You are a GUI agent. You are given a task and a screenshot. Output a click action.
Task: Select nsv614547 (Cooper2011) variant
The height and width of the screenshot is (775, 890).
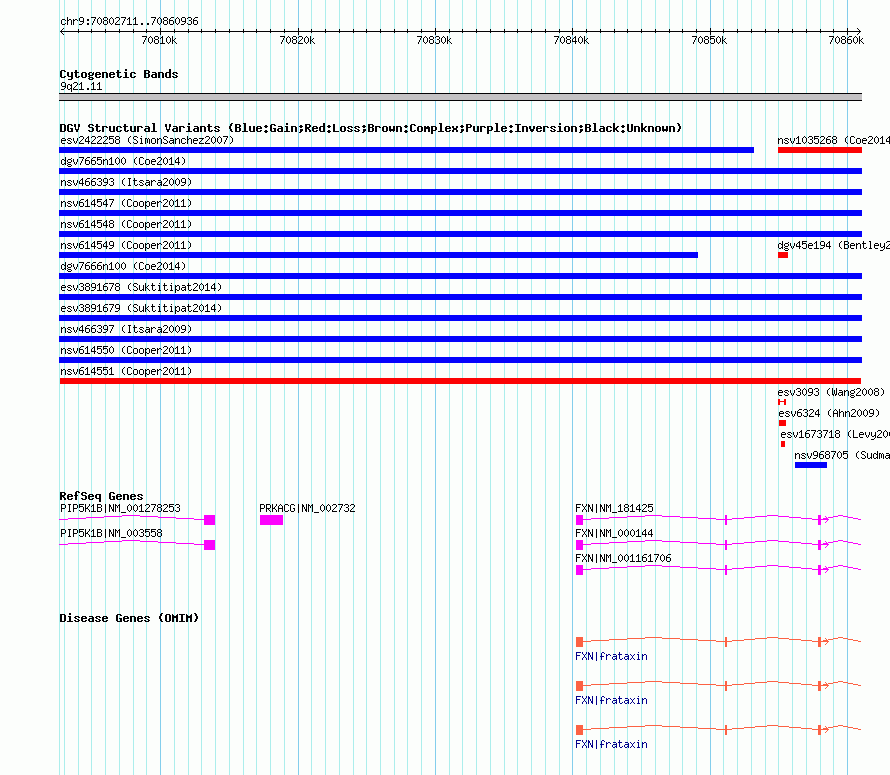click(126, 203)
